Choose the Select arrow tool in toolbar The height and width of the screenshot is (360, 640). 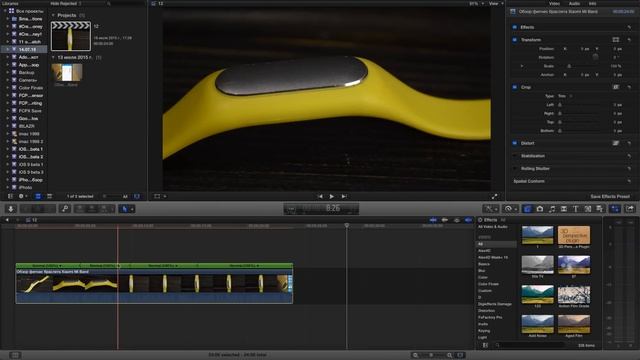pos(125,209)
